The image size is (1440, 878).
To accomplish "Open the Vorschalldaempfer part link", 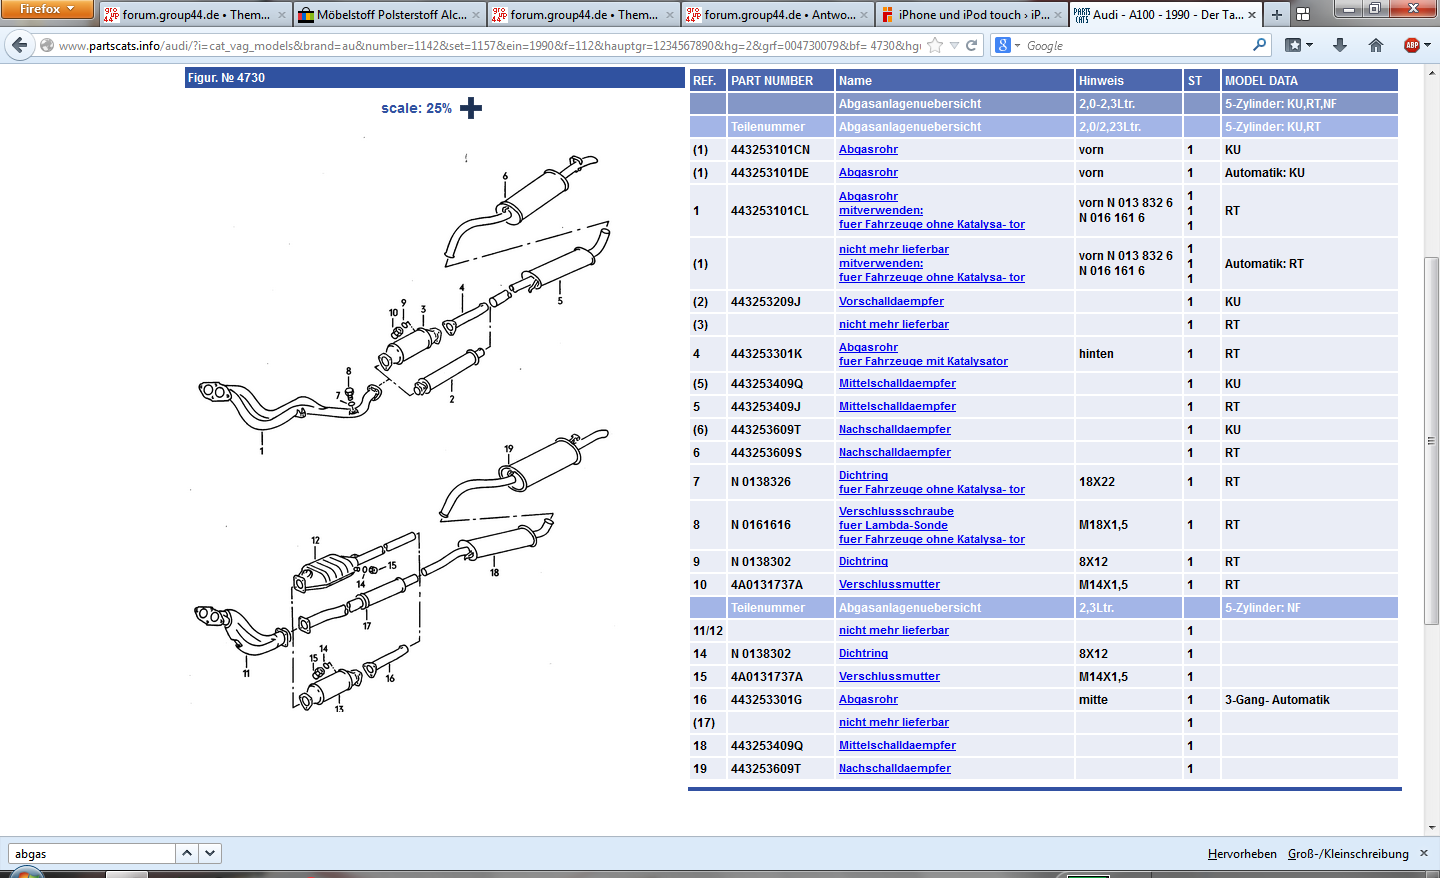I will pyautogui.click(x=891, y=301).
